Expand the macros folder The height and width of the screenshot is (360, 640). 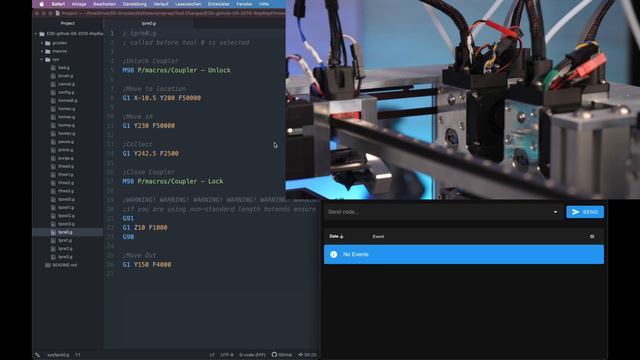pyautogui.click(x=42, y=51)
